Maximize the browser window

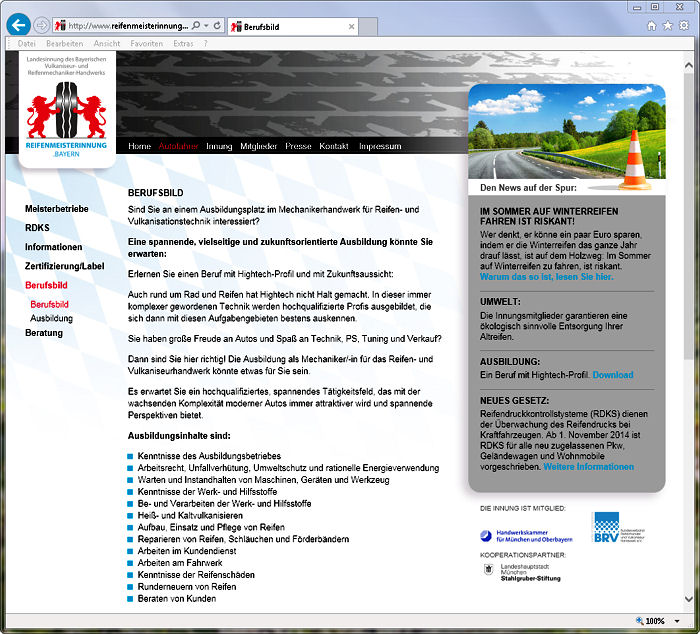(x=655, y=6)
